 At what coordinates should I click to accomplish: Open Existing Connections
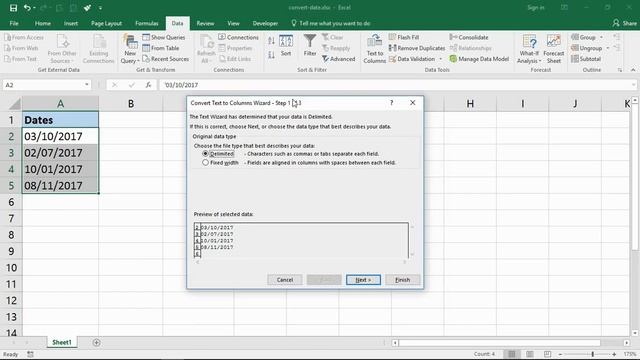(98, 49)
